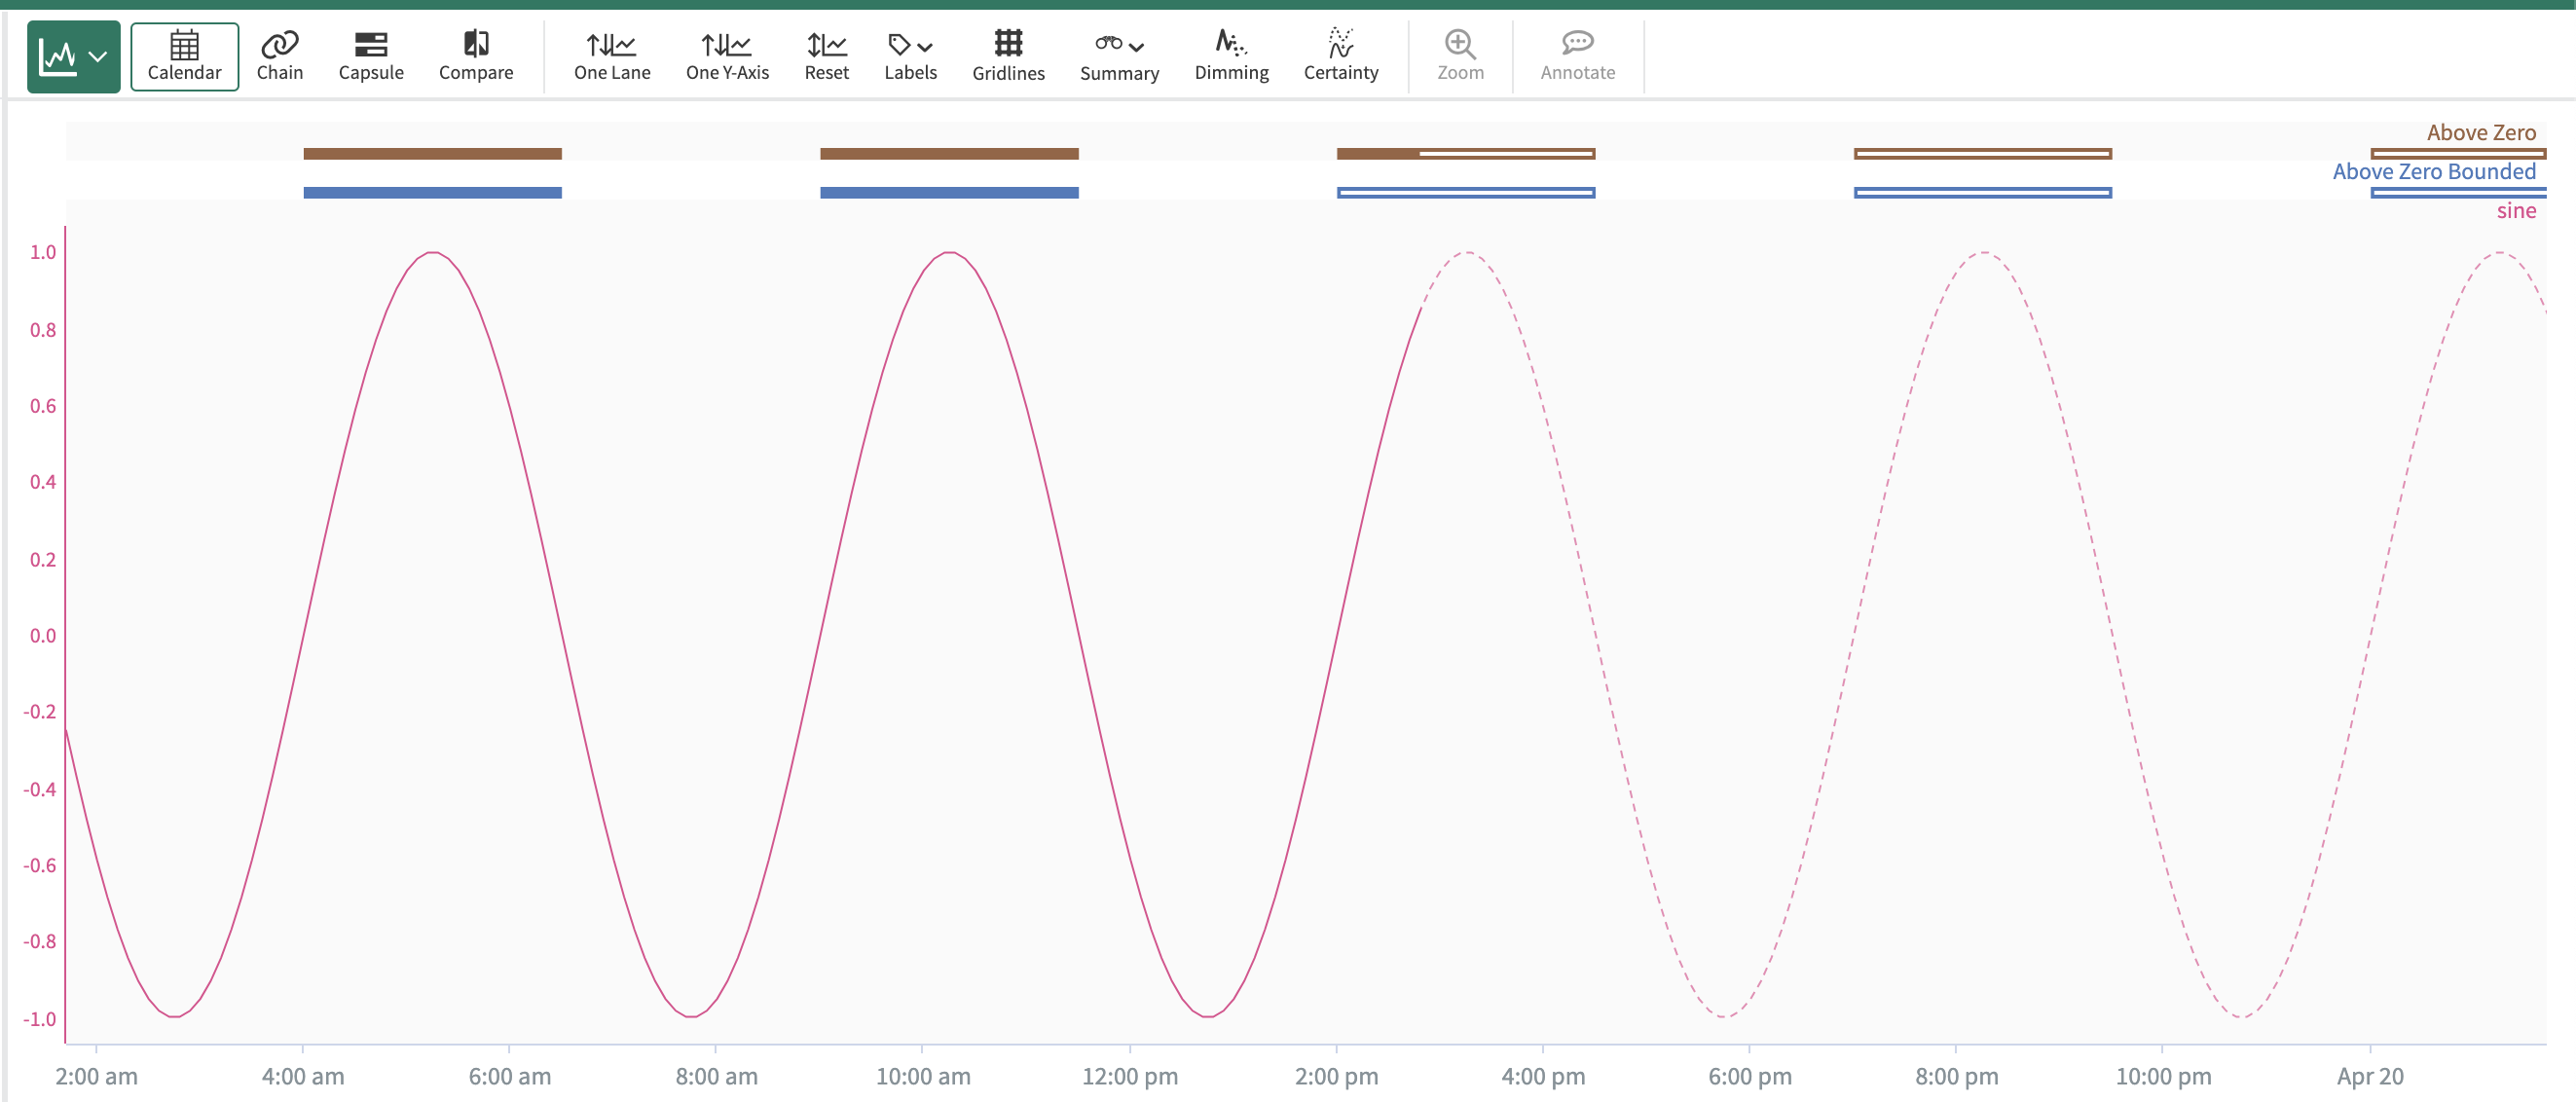Switch to Capsule view
Screen dimensions: 2576x1102
point(370,57)
